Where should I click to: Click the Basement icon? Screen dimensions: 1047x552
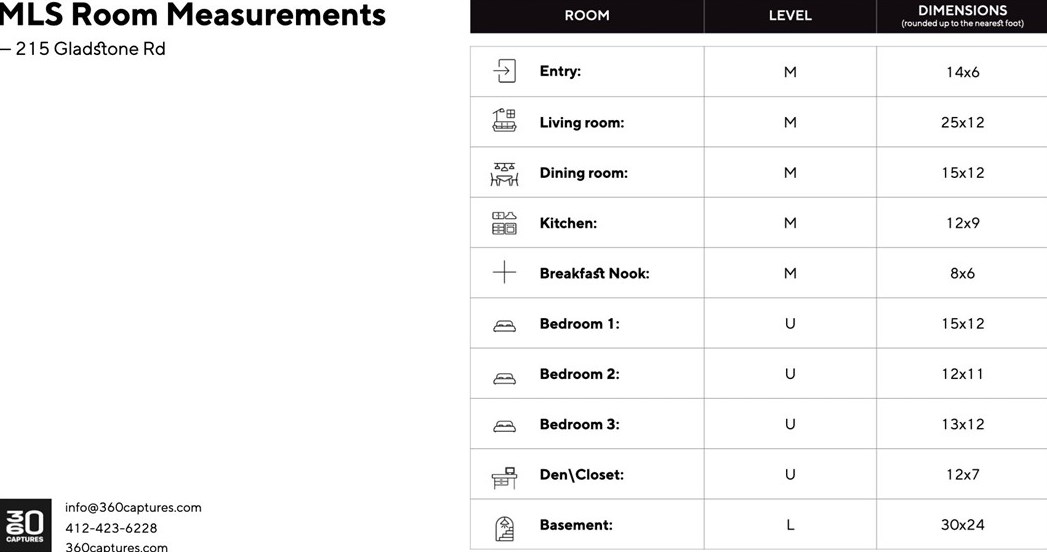(x=505, y=528)
